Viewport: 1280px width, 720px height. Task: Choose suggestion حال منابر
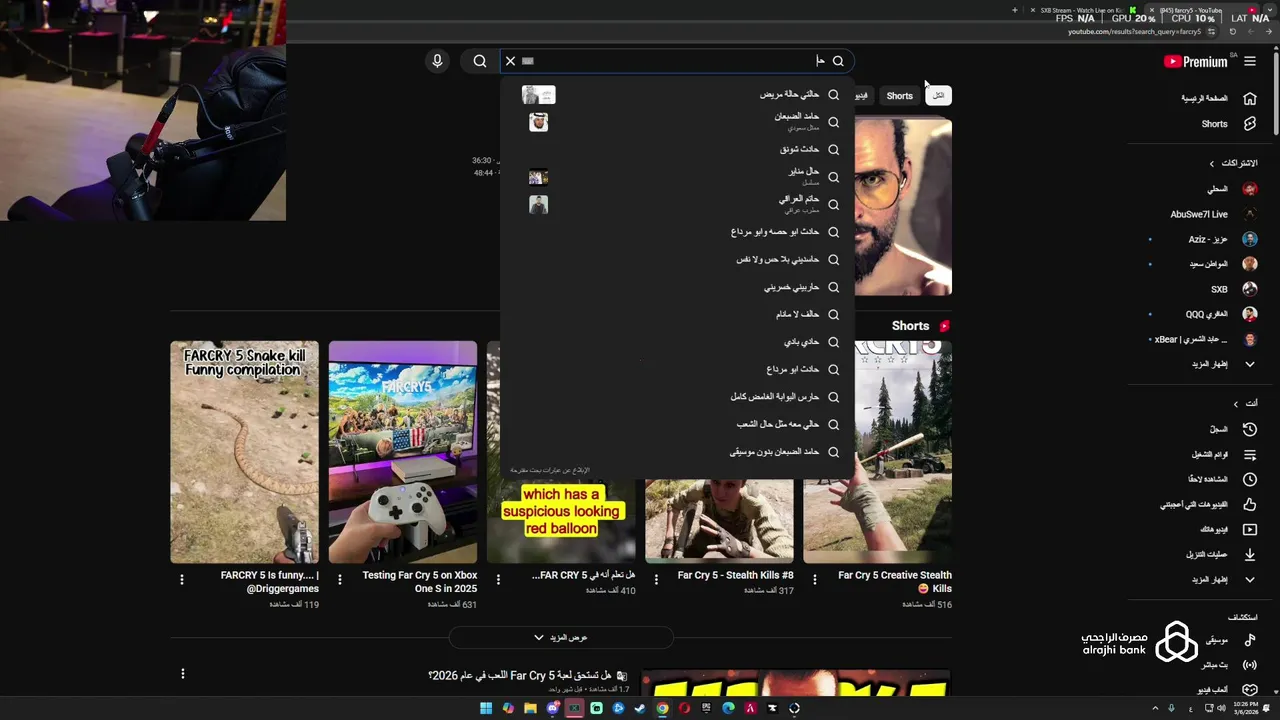tap(678, 177)
